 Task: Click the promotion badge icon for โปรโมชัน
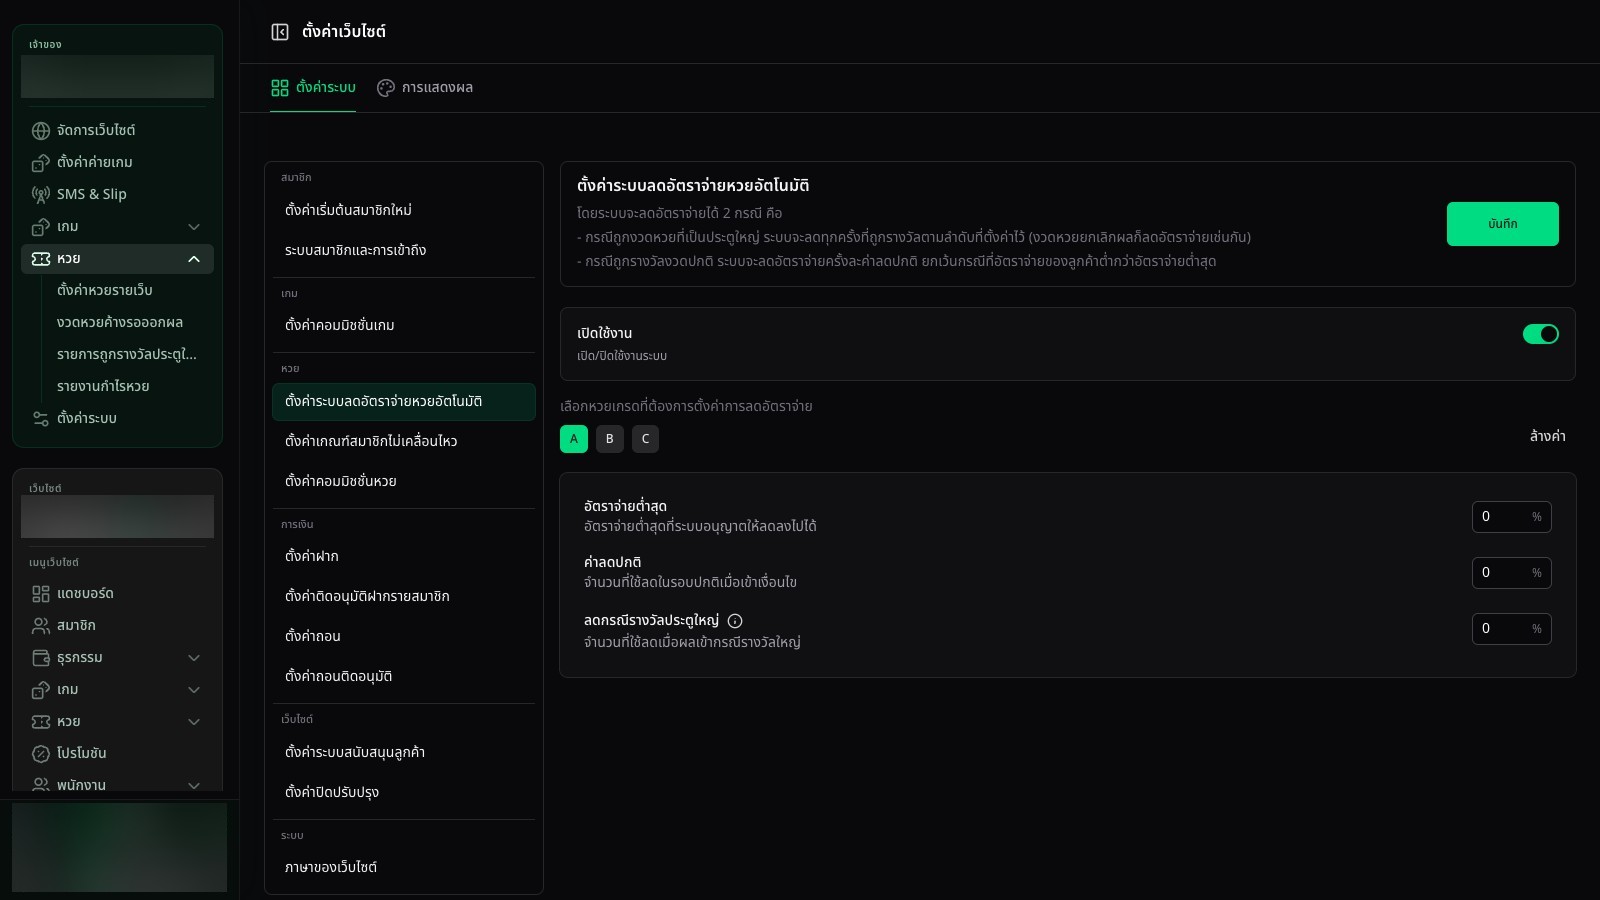[41, 754]
